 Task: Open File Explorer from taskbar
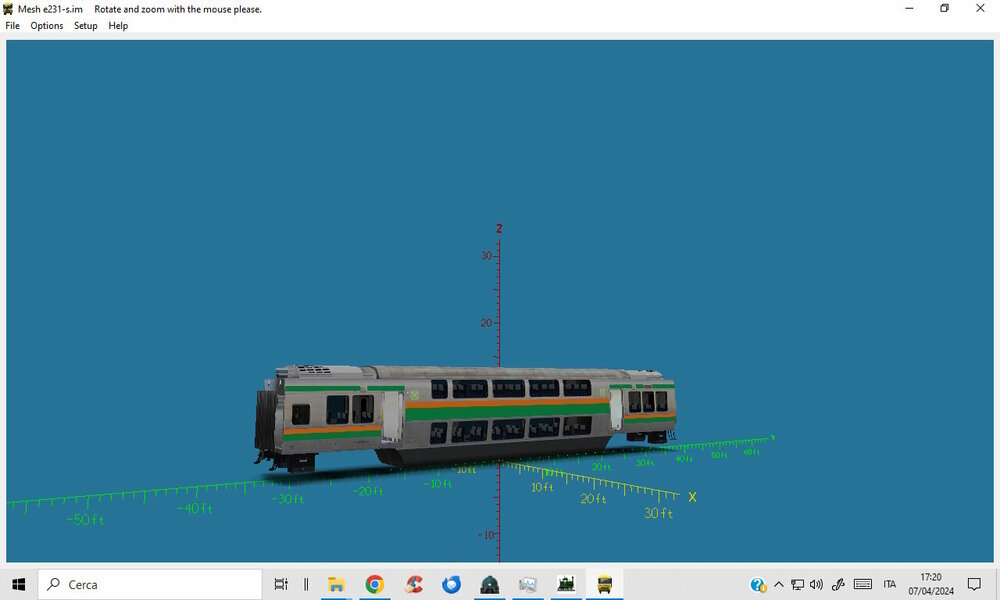[336, 584]
